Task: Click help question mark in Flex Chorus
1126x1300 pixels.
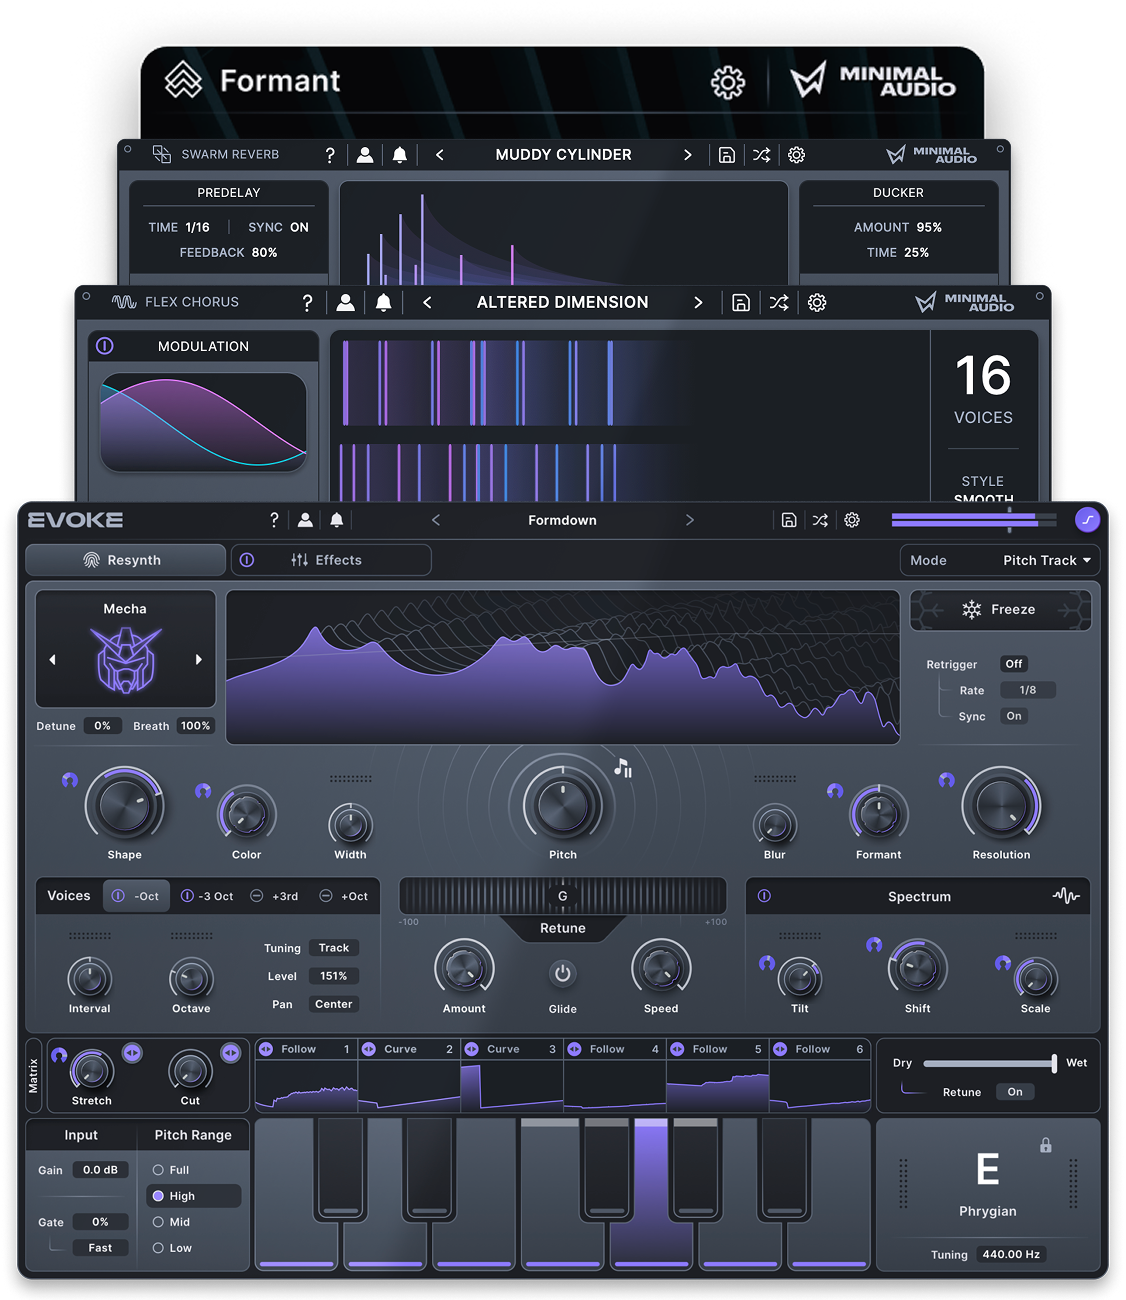Action: (x=307, y=303)
